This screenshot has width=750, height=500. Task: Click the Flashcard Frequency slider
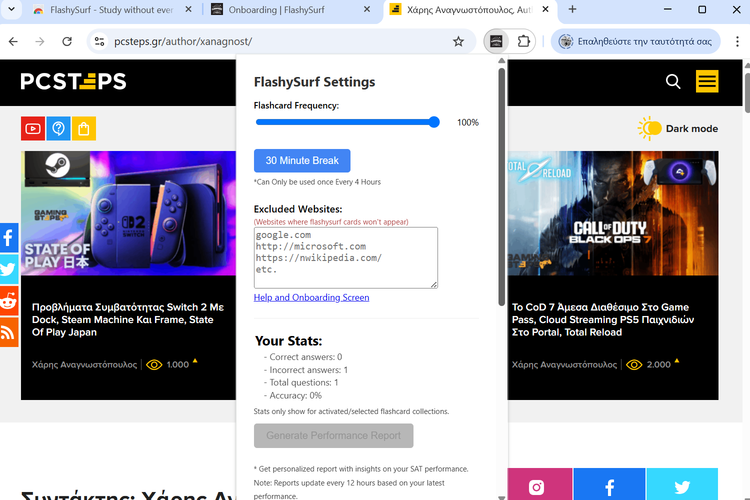tap(346, 122)
